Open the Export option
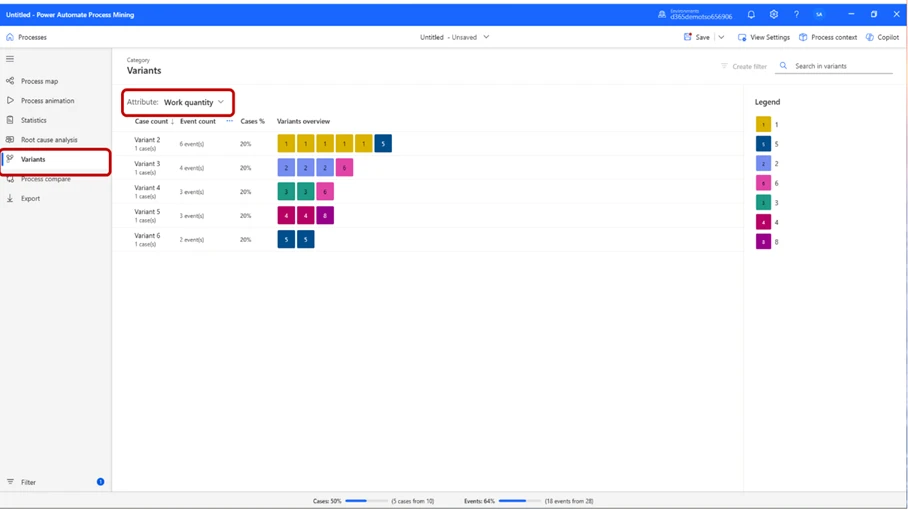Screen dimensions: 908x510 [31, 199]
